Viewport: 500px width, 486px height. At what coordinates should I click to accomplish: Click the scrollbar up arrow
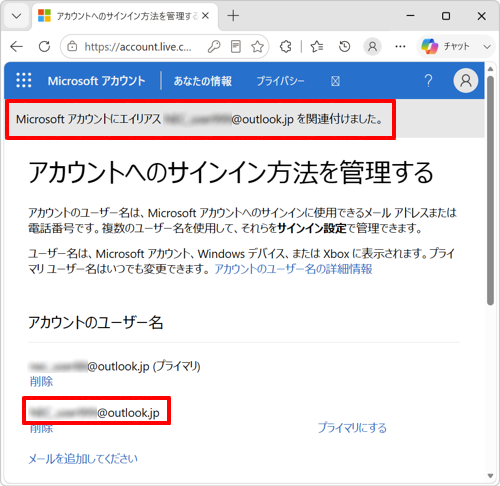coord(490,69)
